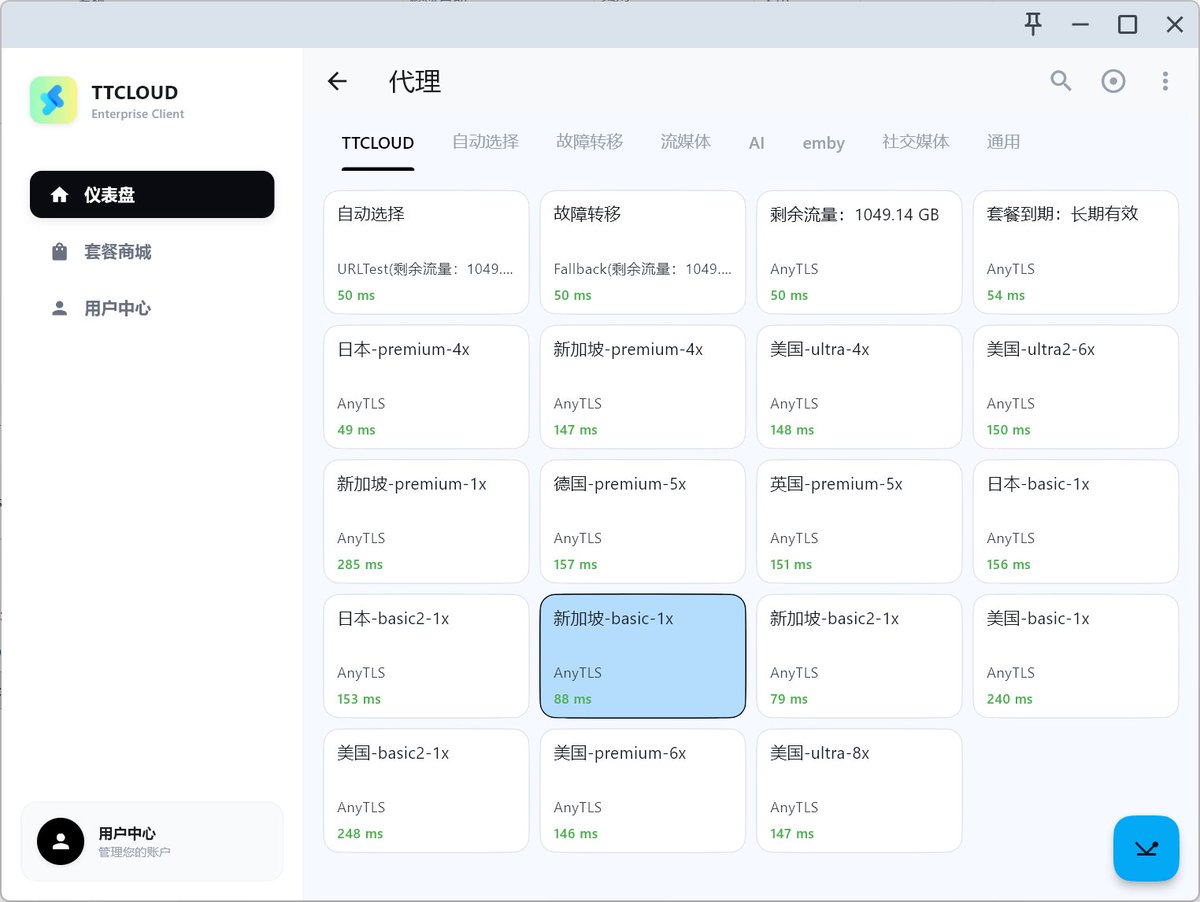Click the 54 ms latency value
This screenshot has width=1200, height=902.
(x=1006, y=295)
